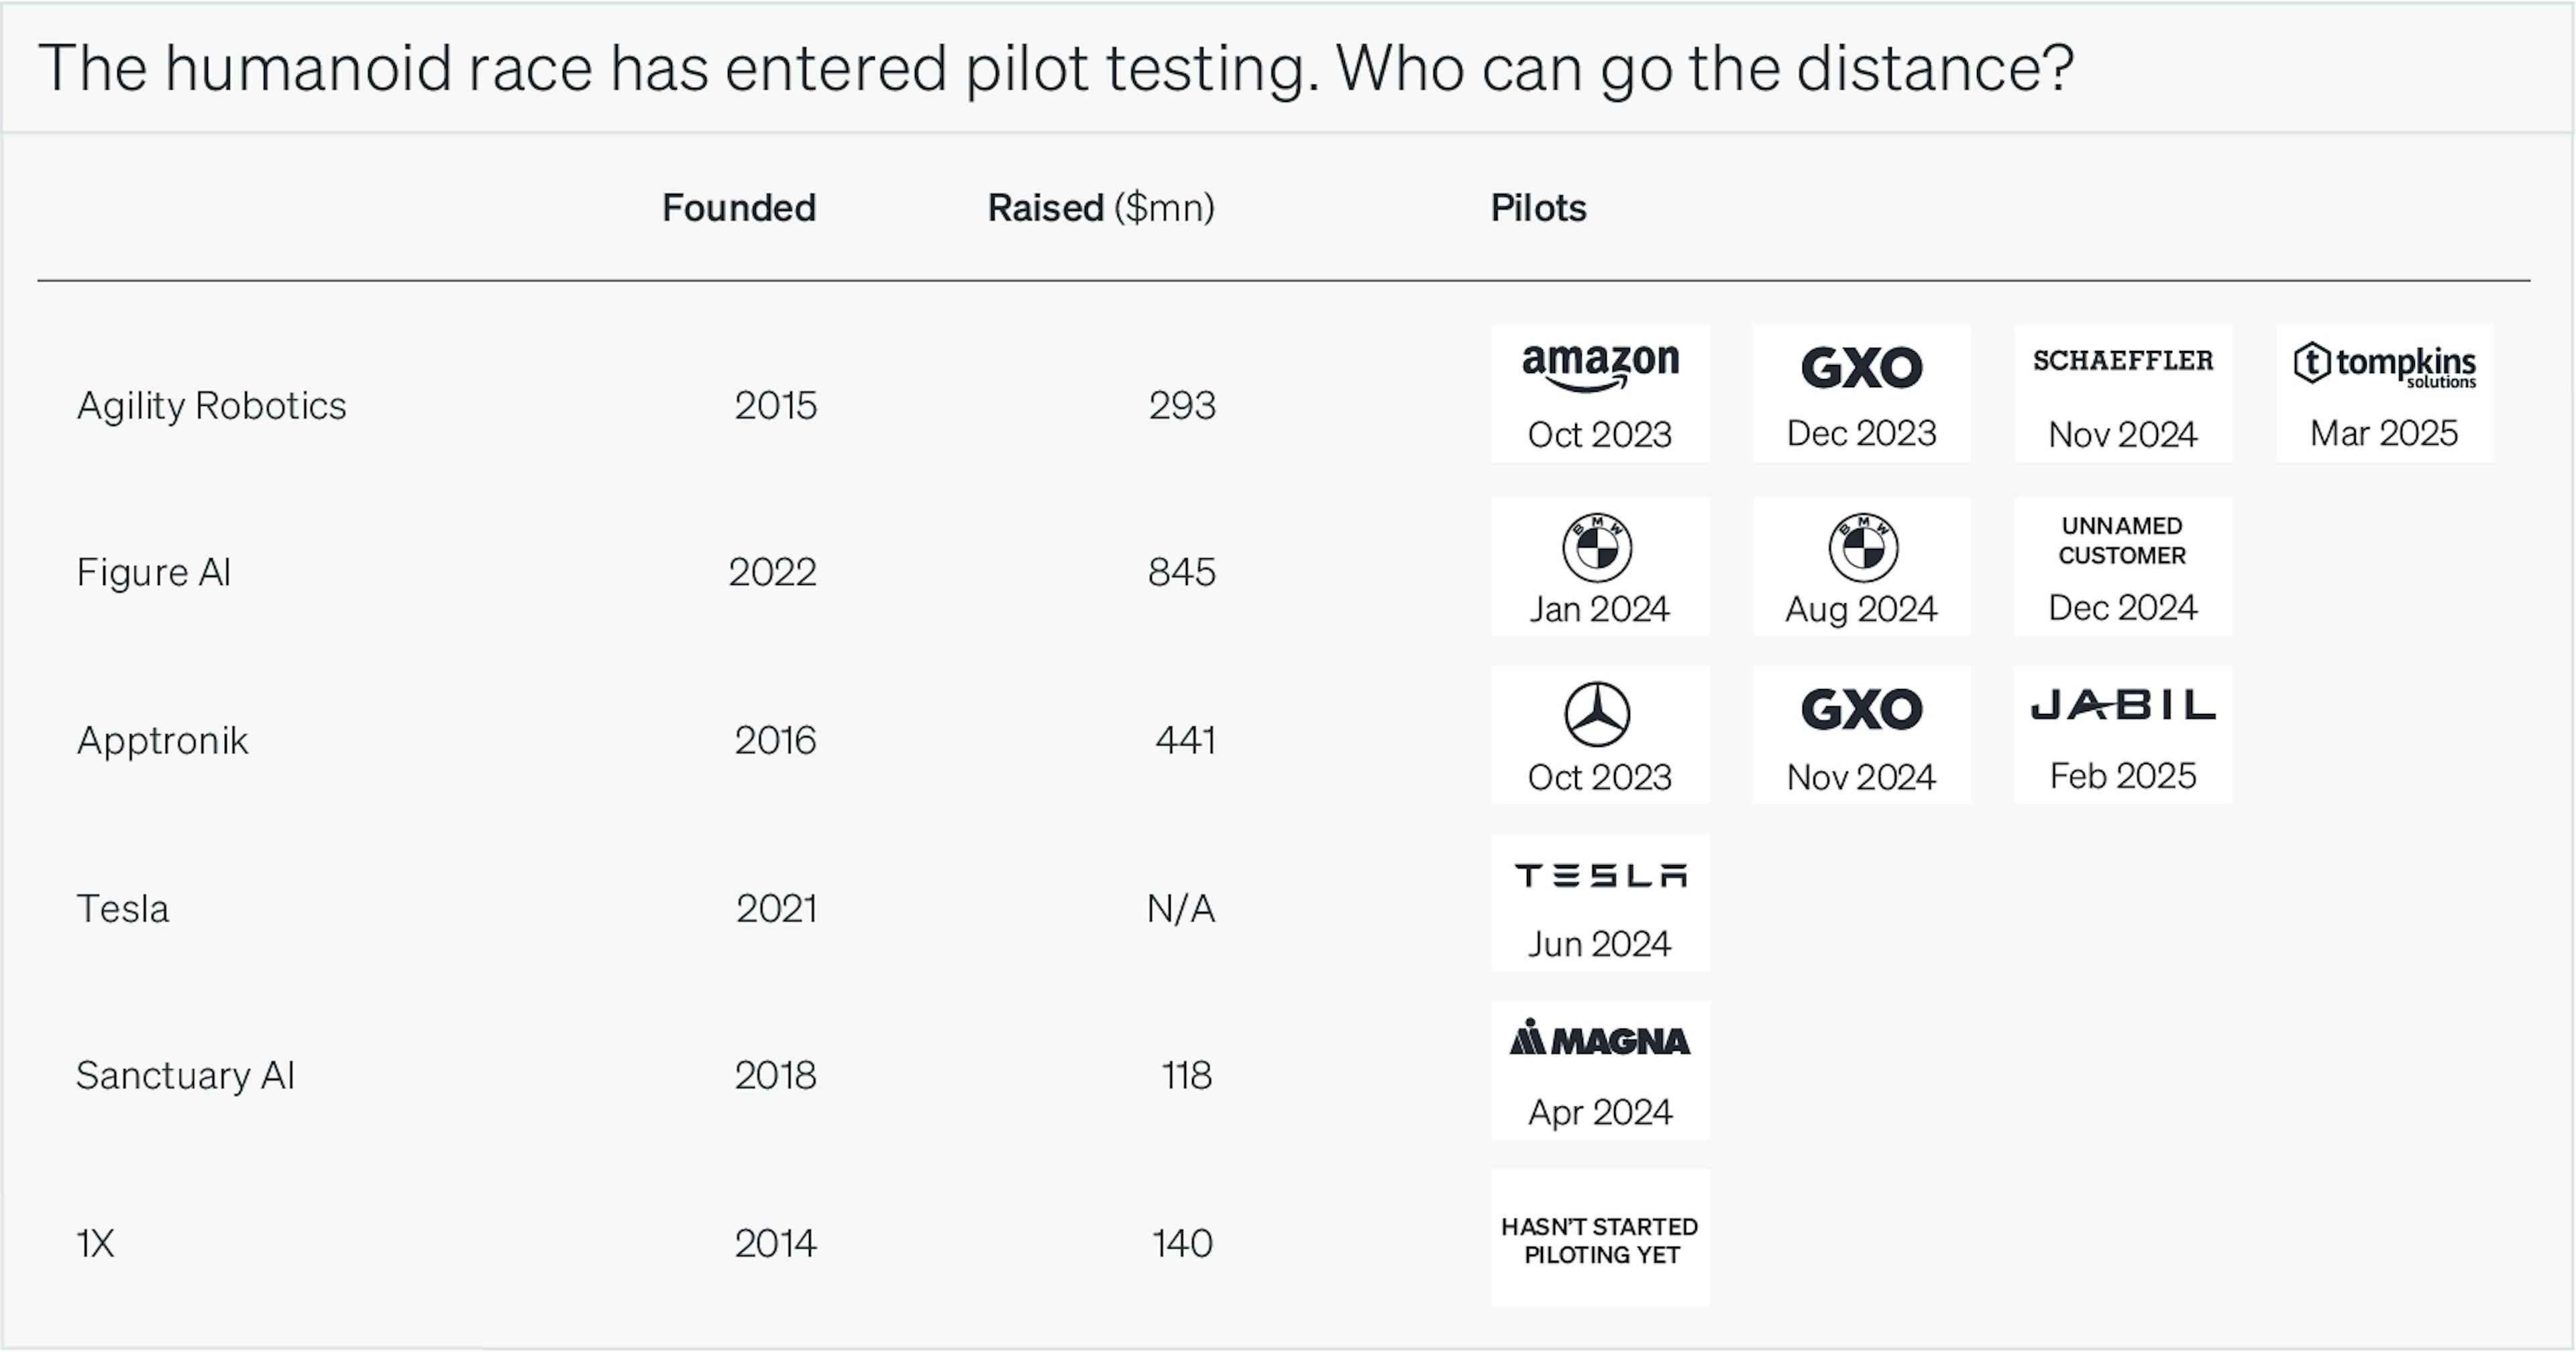Click the BMW logo dated Aug 2024
The image size is (2576, 1352).
[1862, 547]
